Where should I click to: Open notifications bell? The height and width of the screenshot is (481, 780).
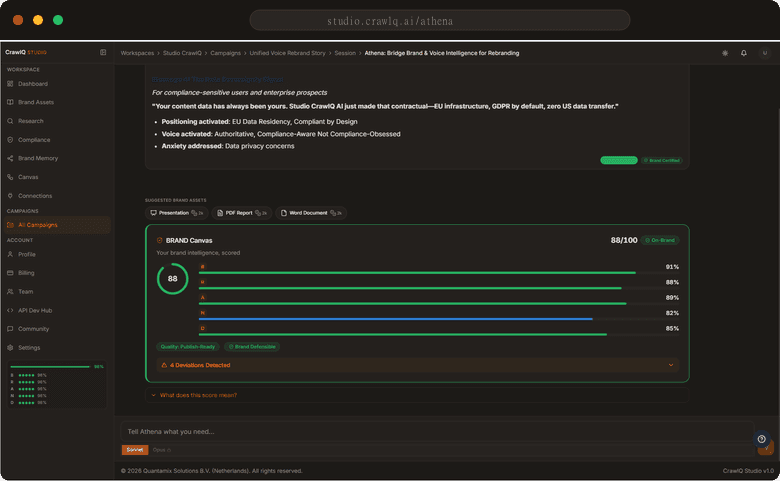(744, 53)
